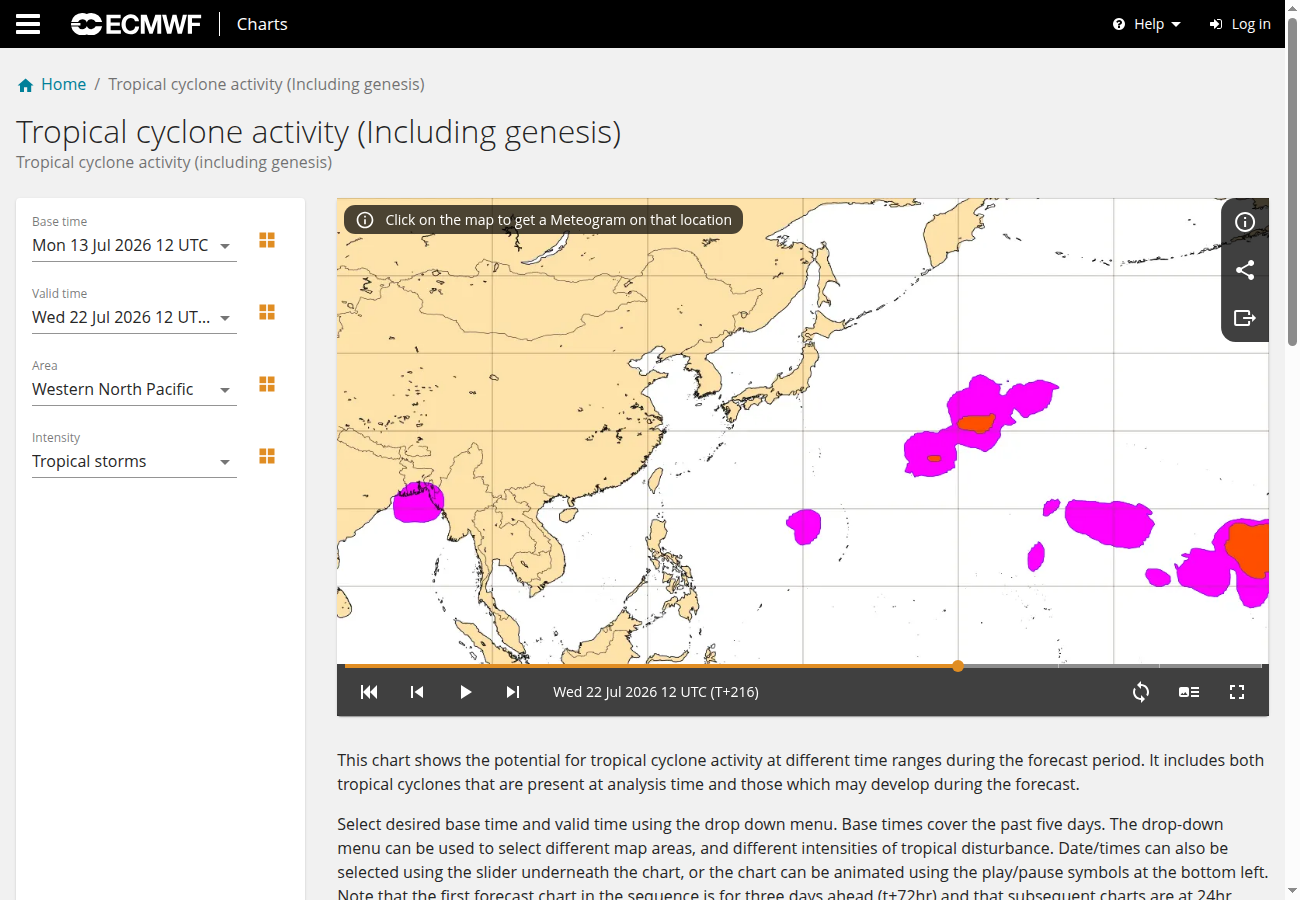Open the Help menu
The image size is (1300, 900).
1147,24
